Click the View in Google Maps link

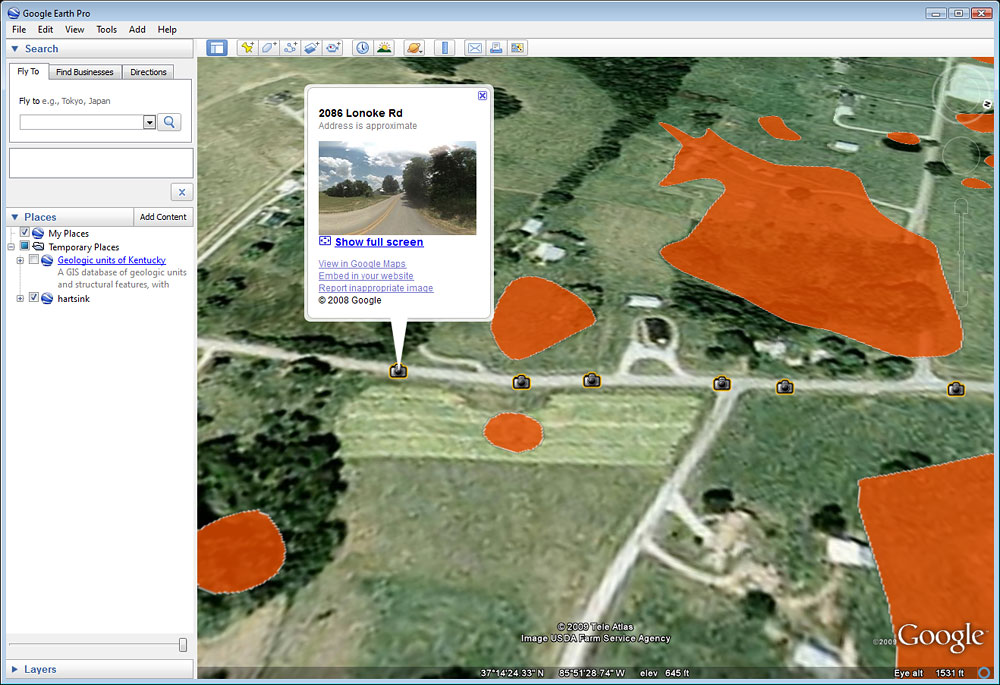pyautogui.click(x=362, y=263)
